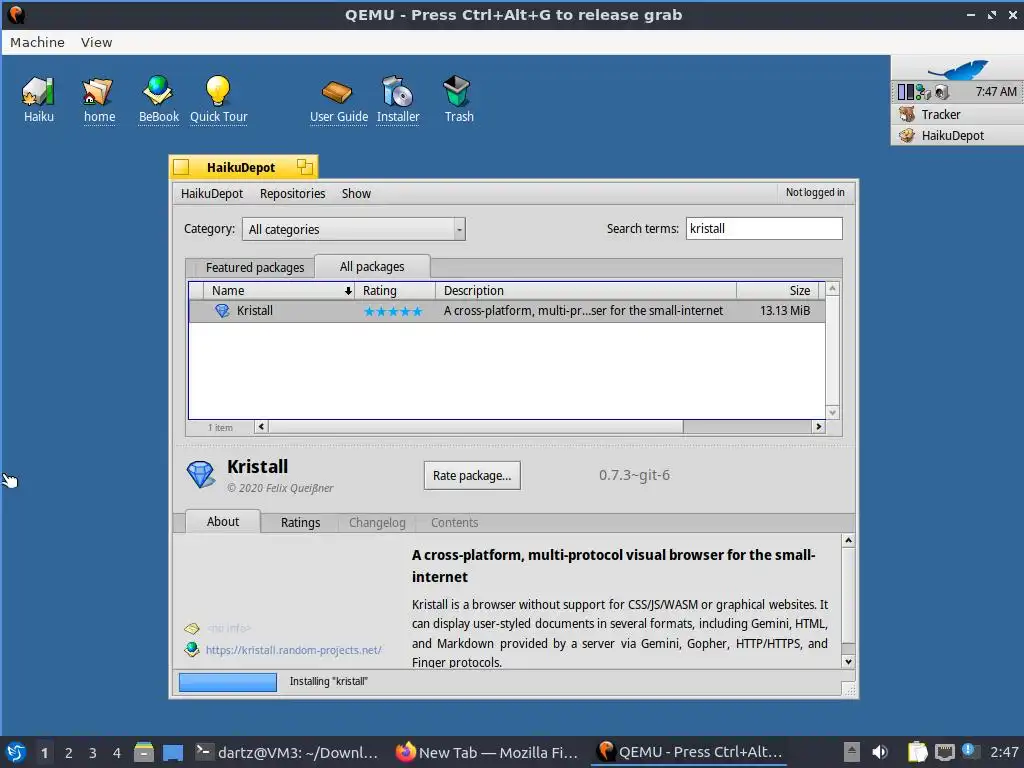This screenshot has height=768, width=1024.
Task: Click the network status tray icon
Action: (x=923, y=92)
